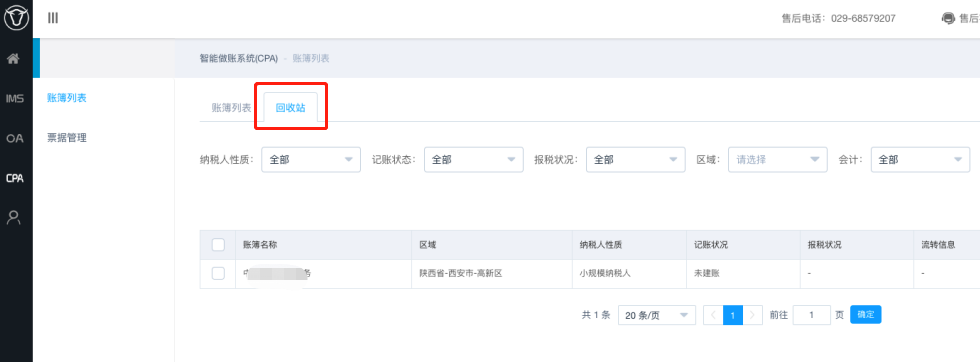Click the after-sales headset icon
Screen dimensions: 980x362
click(948, 19)
